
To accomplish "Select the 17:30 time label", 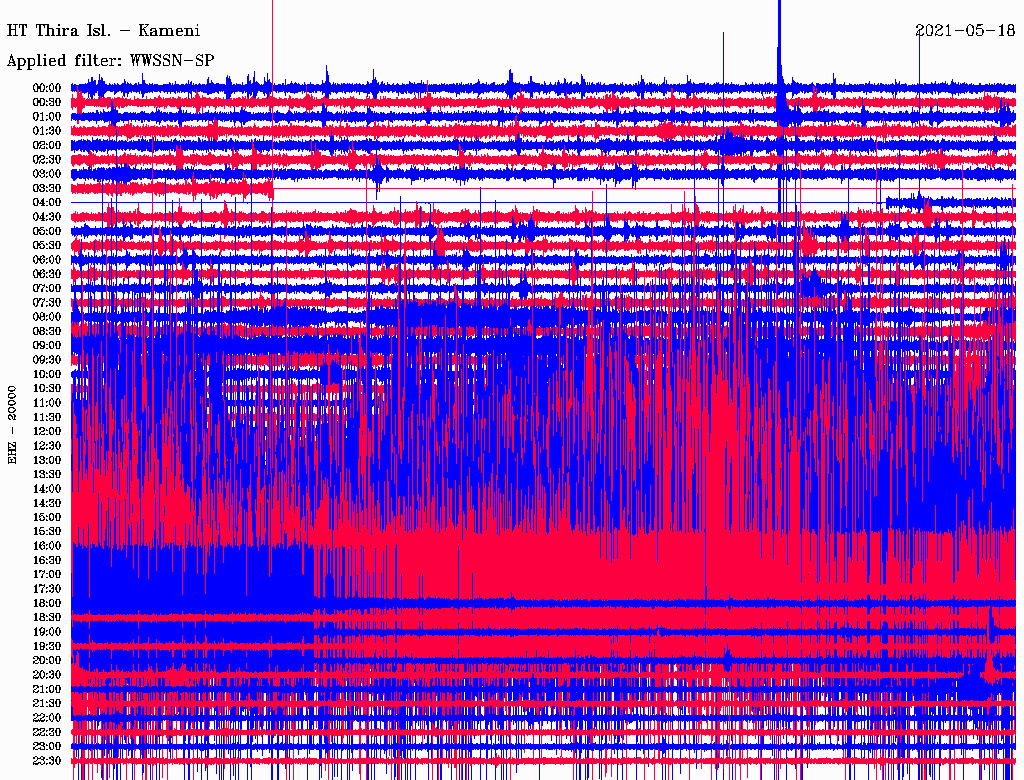I will tap(47, 589).
